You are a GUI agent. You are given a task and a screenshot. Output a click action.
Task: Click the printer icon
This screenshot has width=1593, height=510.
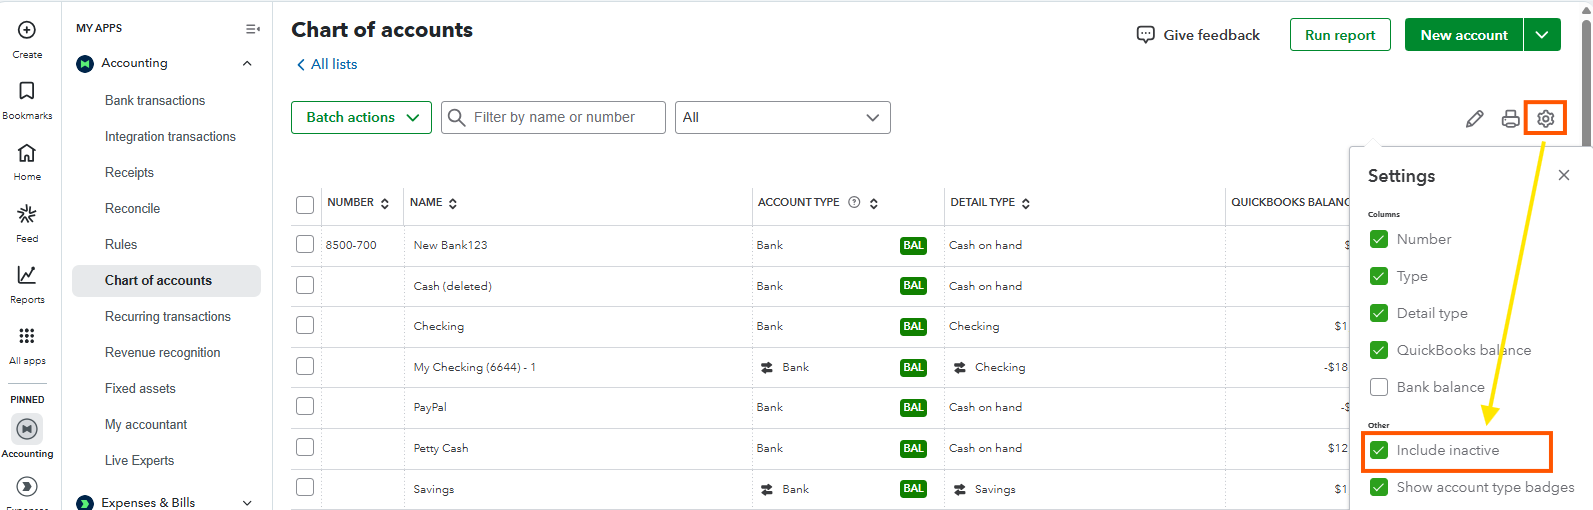coord(1510,119)
